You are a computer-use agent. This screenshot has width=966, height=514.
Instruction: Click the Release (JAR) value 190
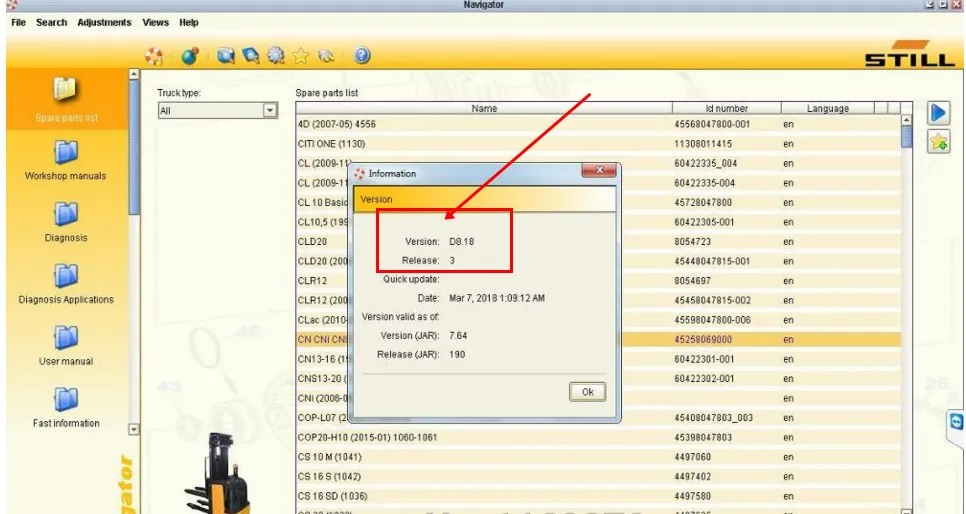pos(457,354)
